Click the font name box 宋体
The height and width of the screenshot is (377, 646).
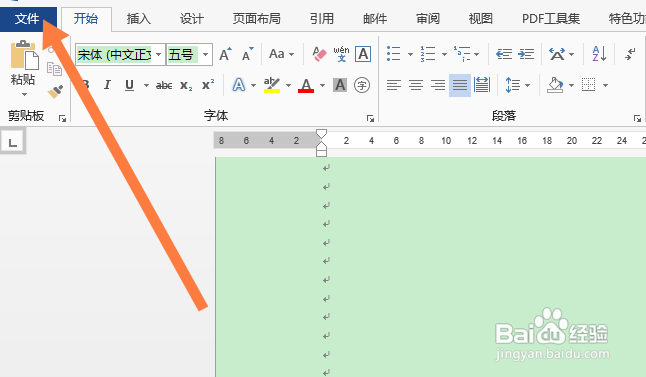pyautogui.click(x=114, y=54)
